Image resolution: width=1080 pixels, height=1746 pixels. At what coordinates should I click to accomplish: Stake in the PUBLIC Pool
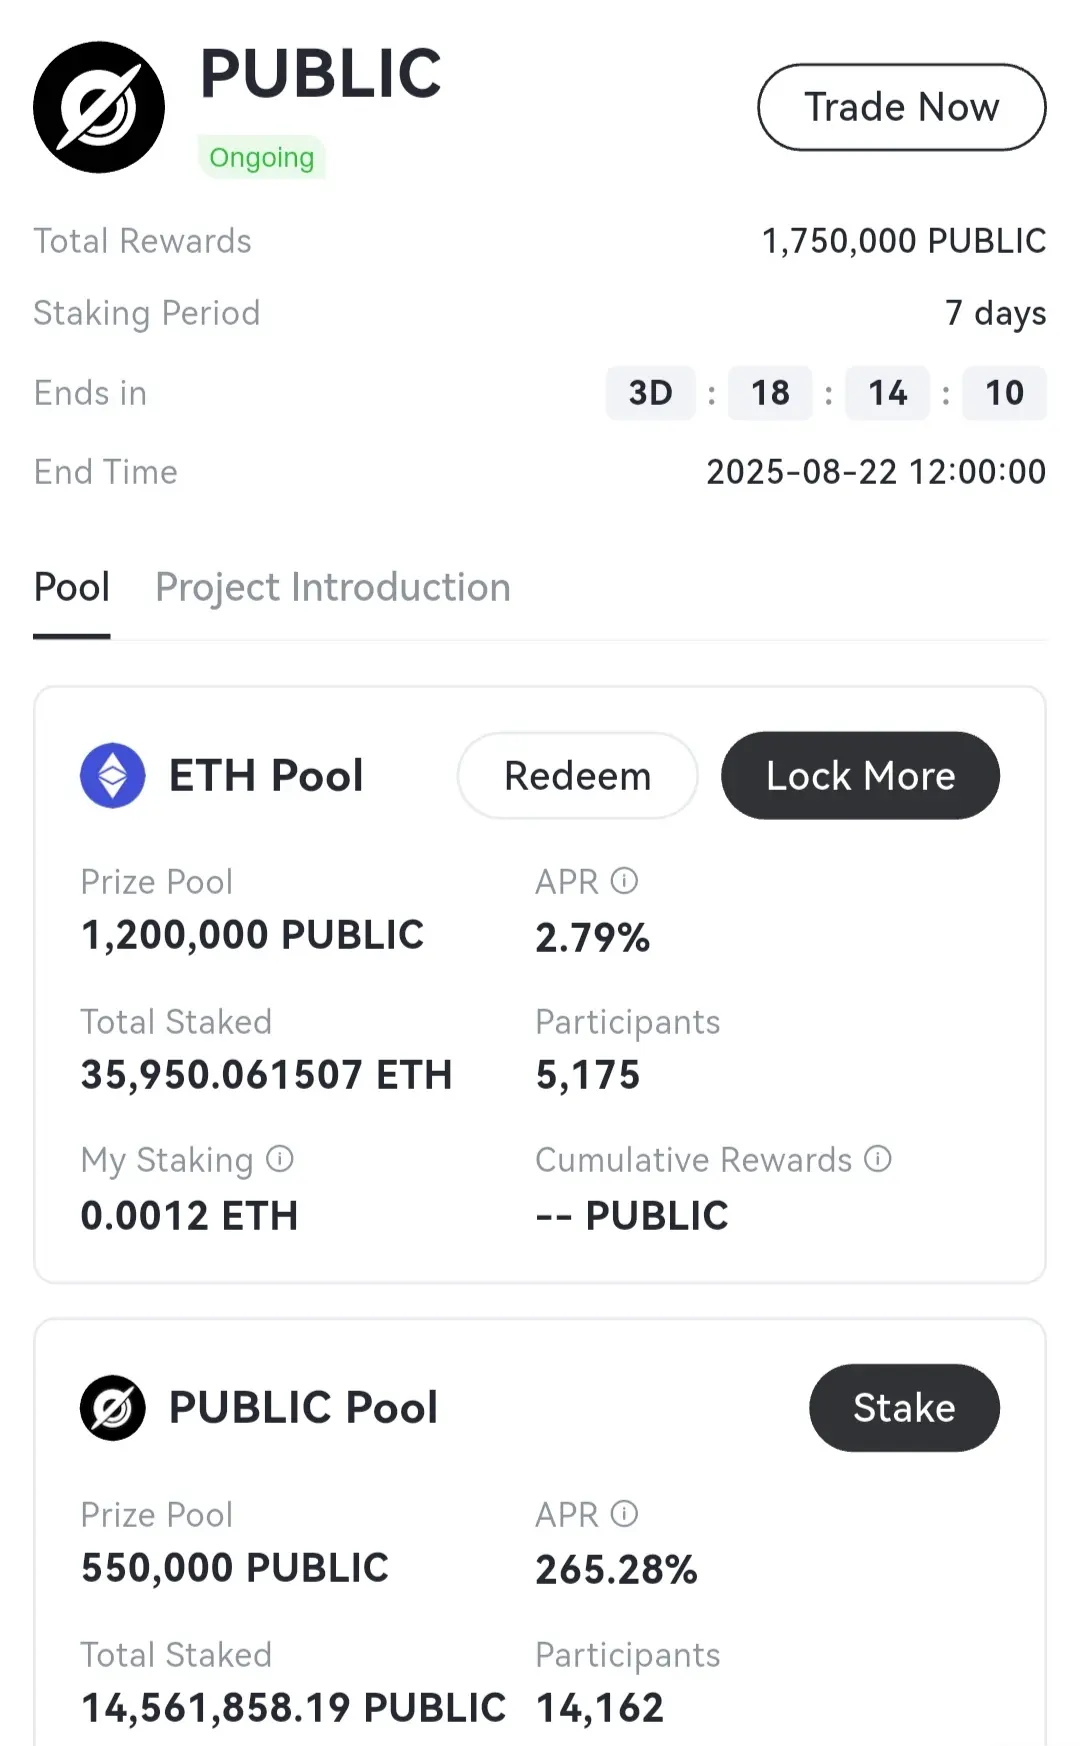[x=904, y=1408]
